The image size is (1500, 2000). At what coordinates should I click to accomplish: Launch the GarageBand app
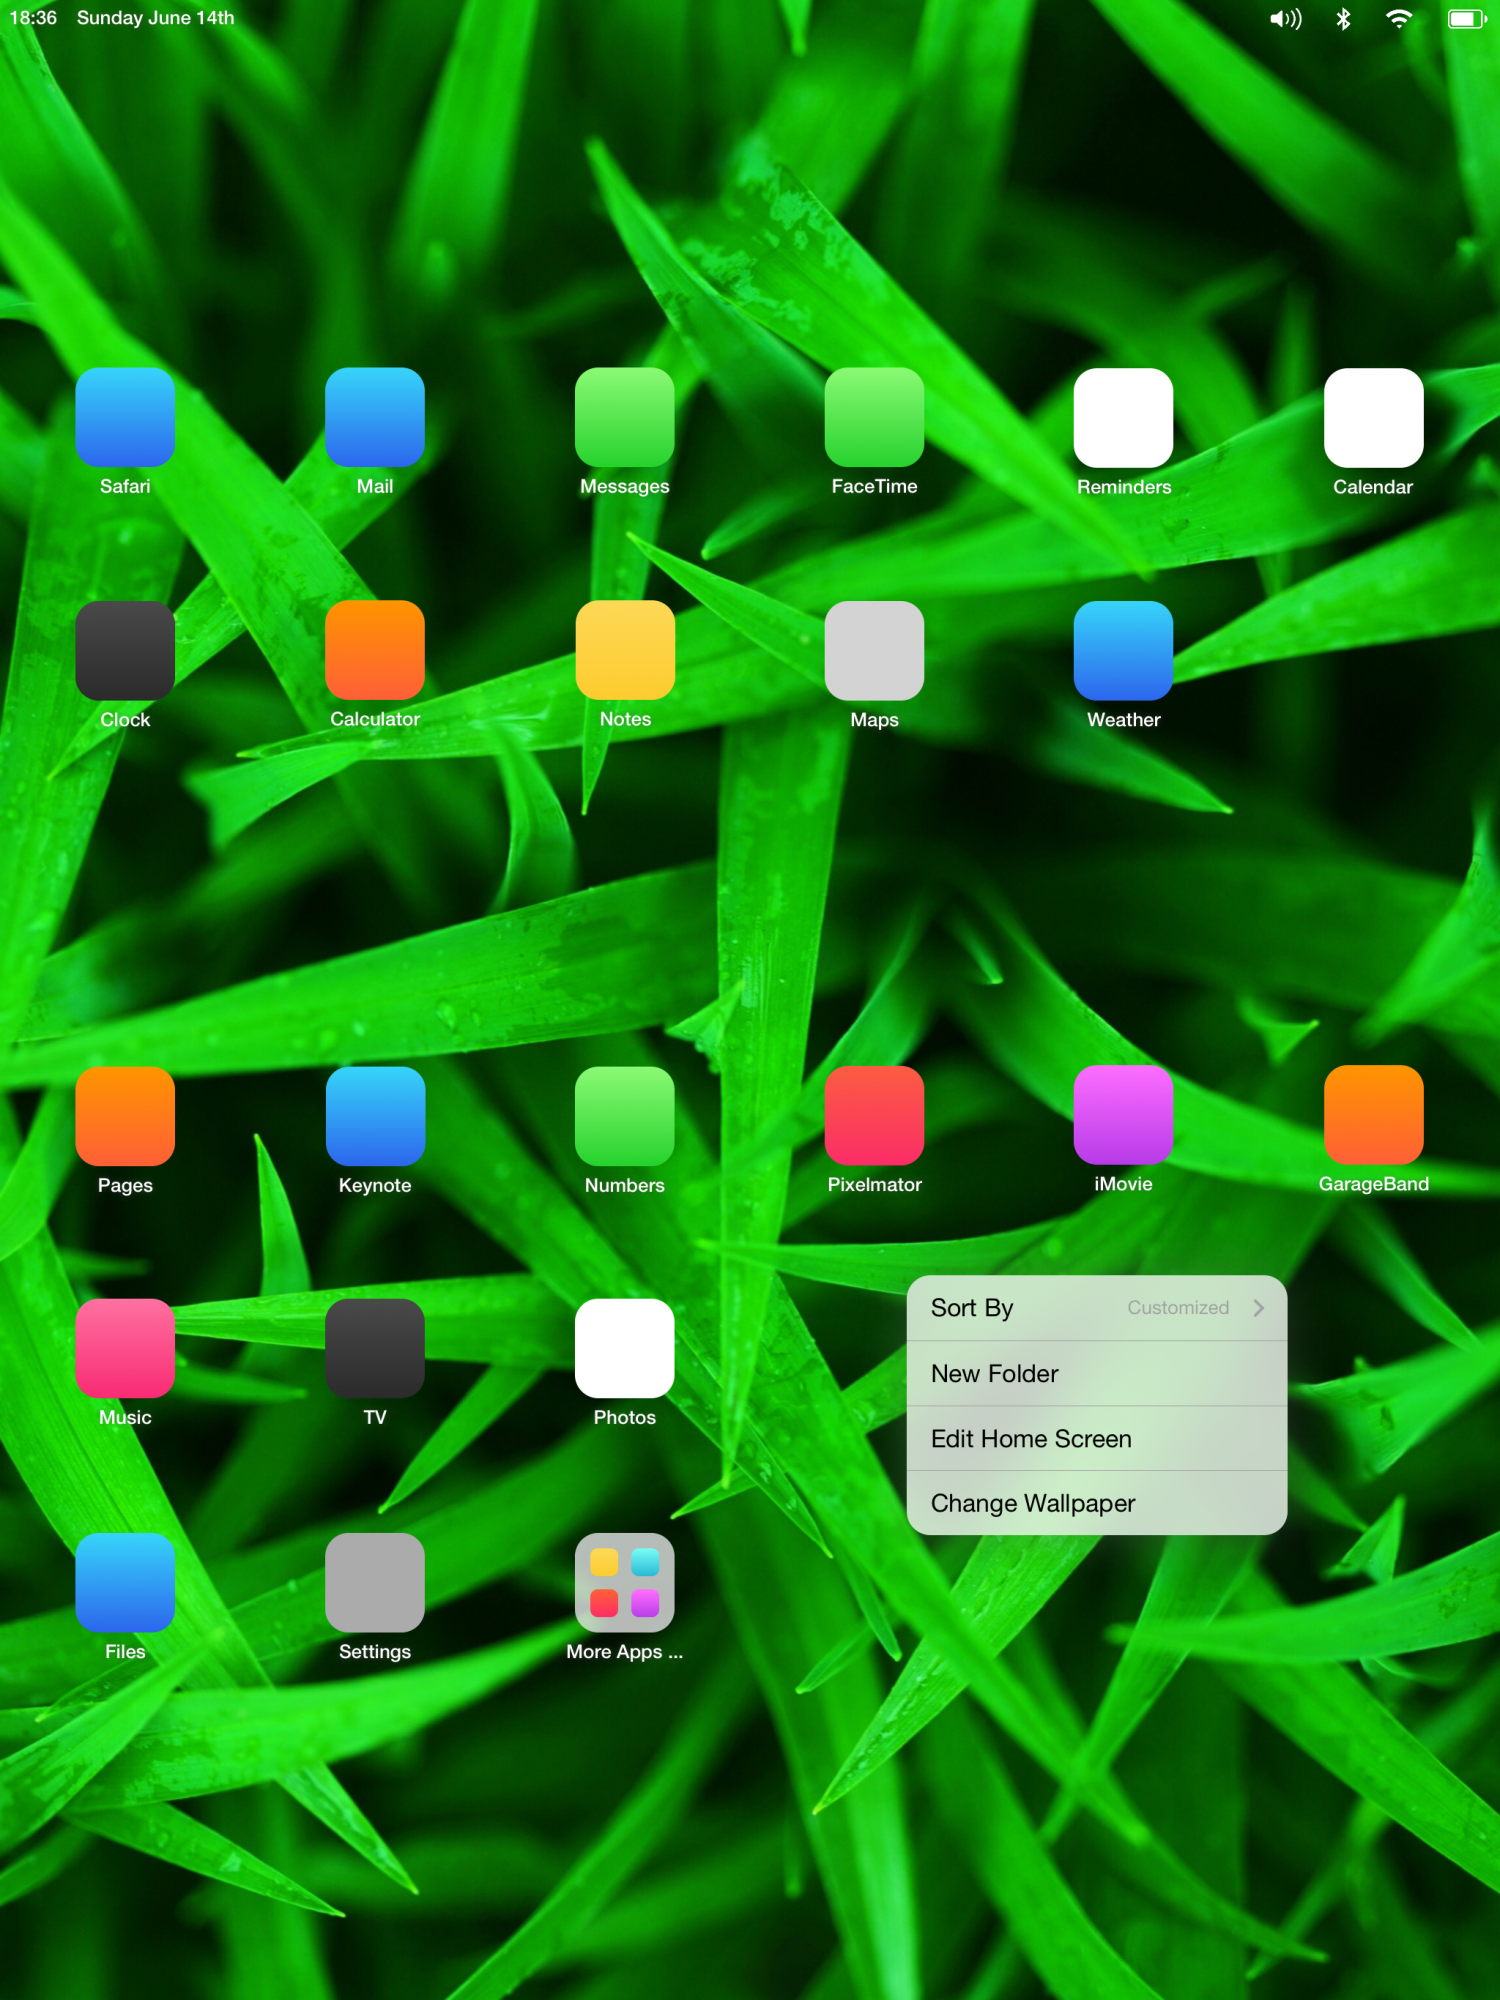click(x=1374, y=1115)
